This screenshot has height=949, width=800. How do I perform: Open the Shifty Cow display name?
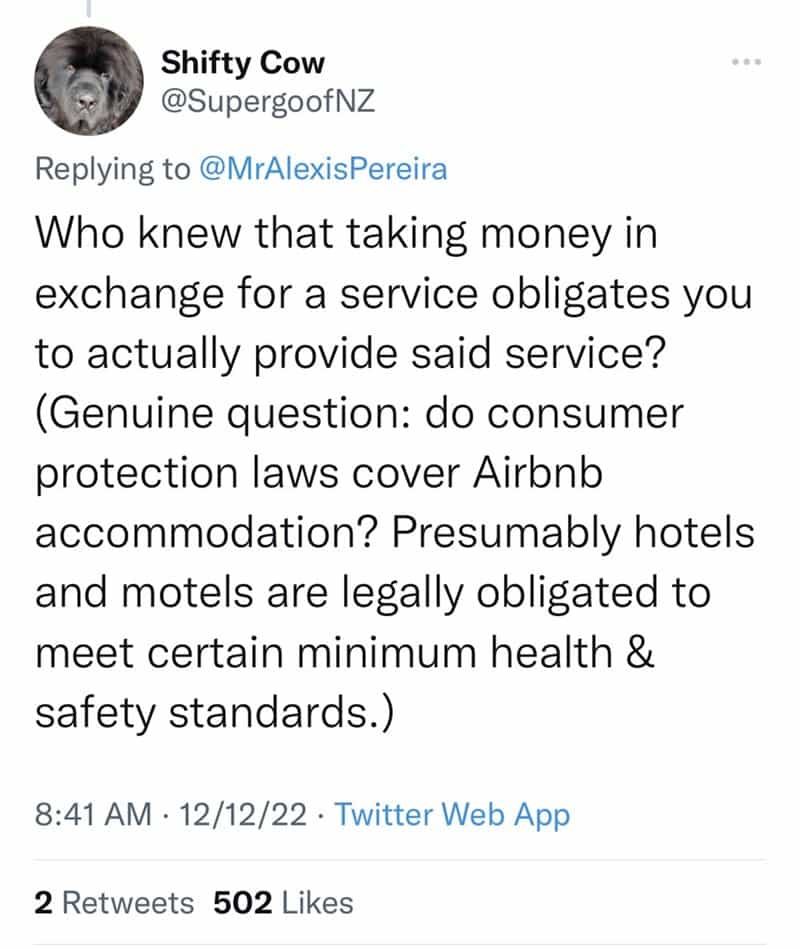(x=243, y=64)
